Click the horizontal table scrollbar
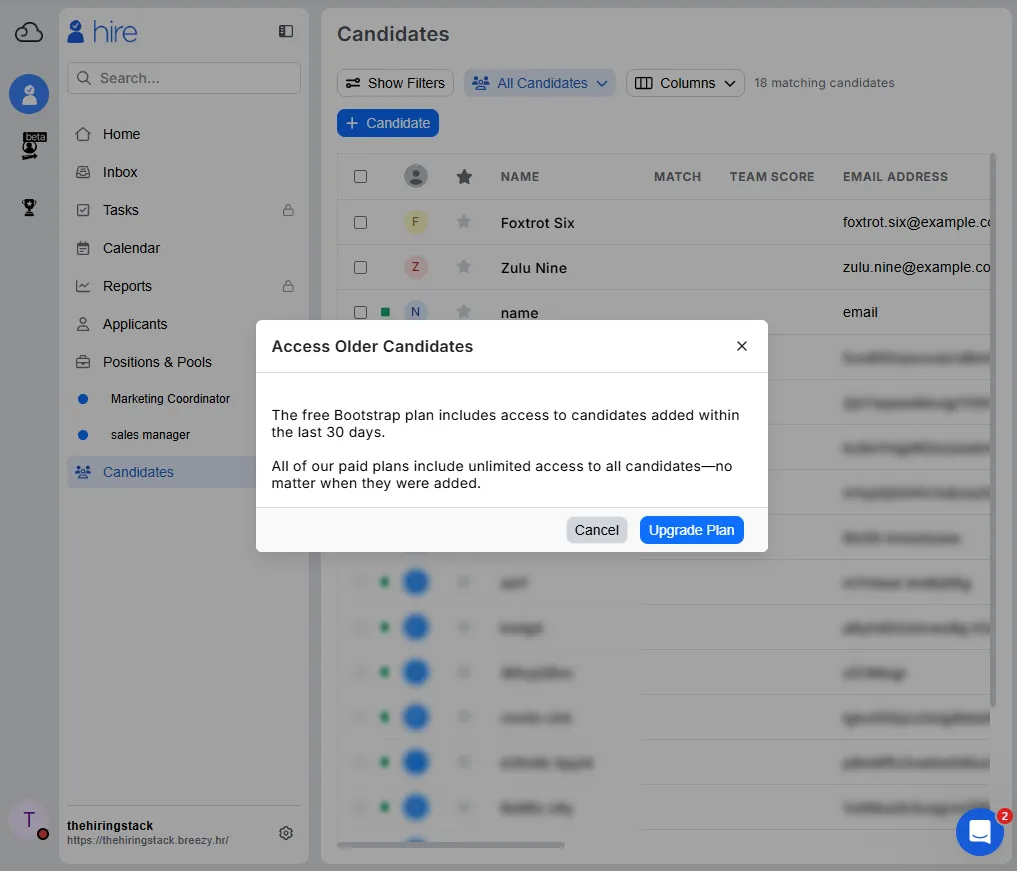 (451, 845)
